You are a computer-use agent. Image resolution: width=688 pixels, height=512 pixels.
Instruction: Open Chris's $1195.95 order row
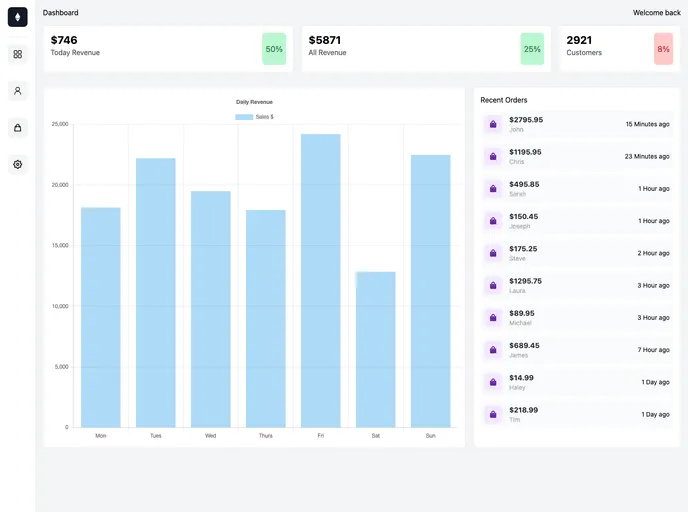point(576,156)
